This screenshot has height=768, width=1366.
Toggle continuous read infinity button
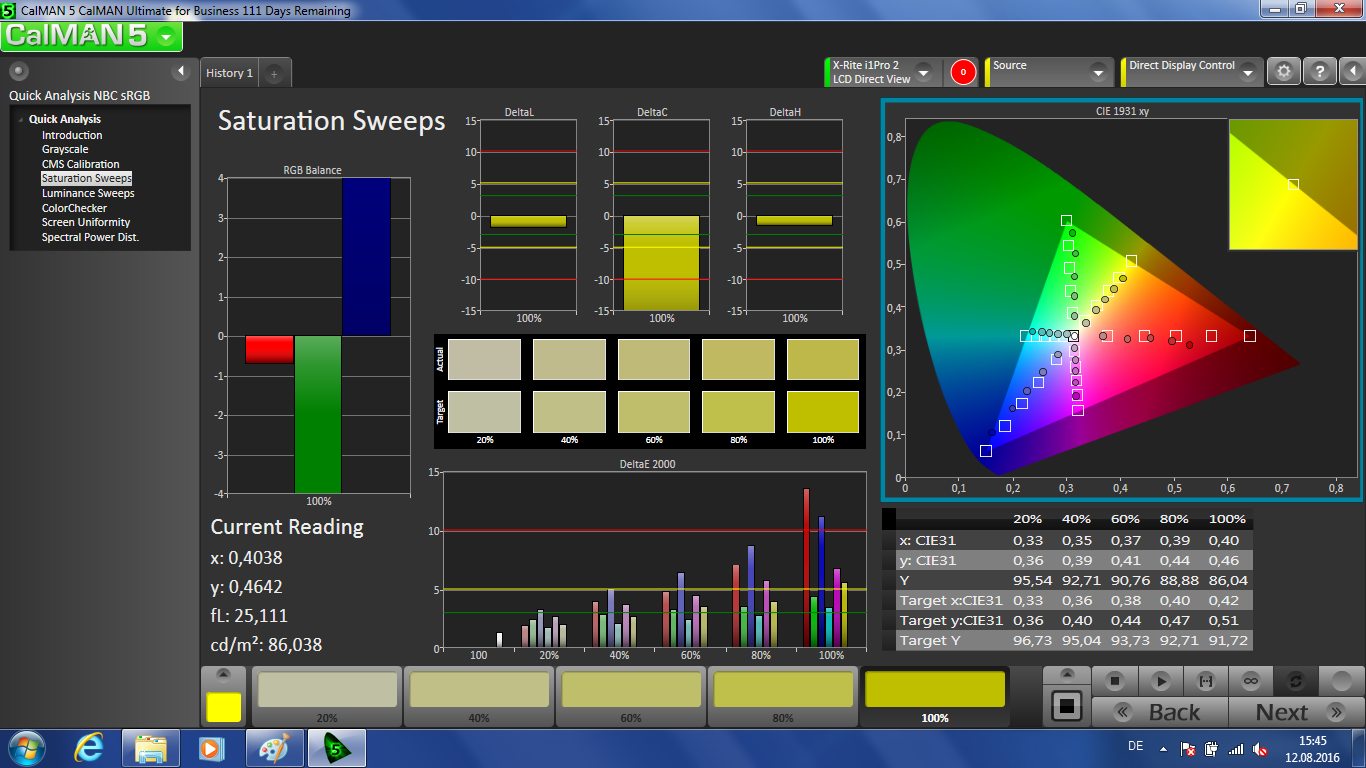coord(1250,681)
